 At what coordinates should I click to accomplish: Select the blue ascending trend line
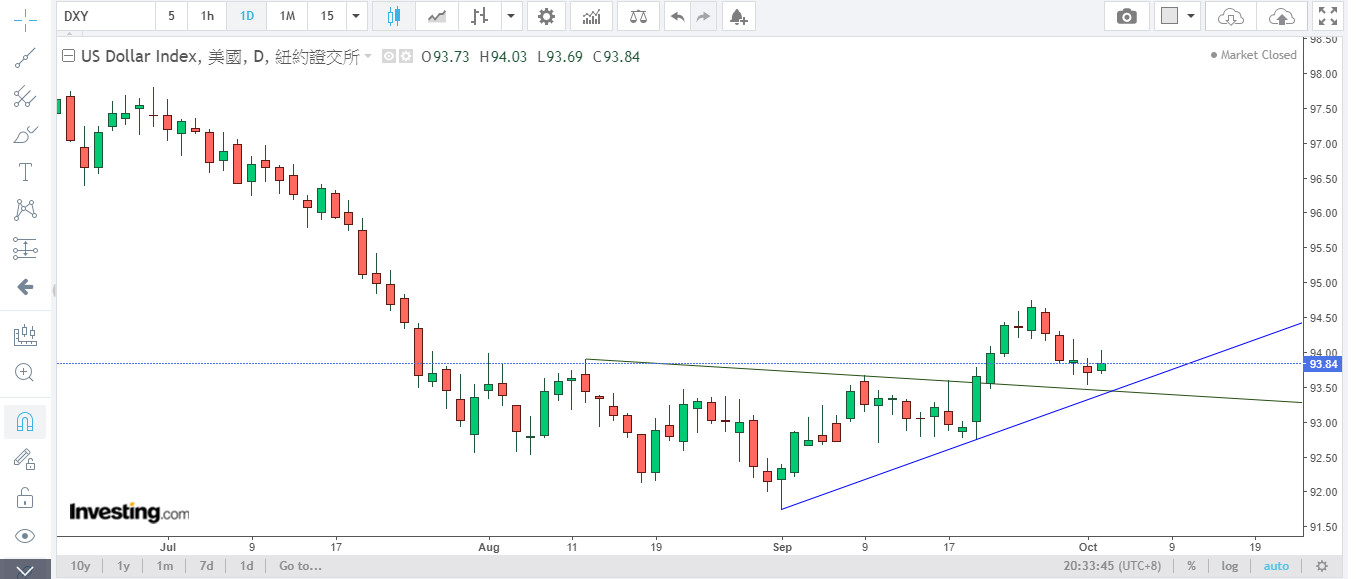point(1040,416)
